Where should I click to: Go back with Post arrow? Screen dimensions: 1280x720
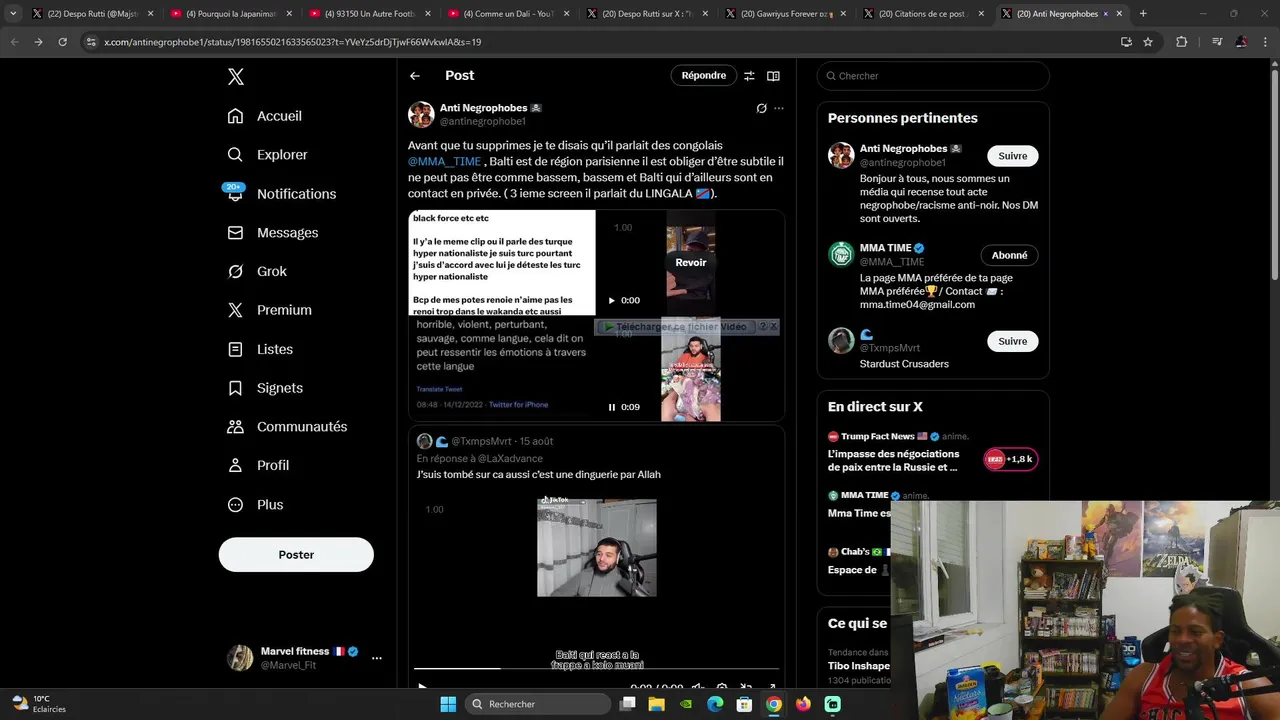click(415, 76)
